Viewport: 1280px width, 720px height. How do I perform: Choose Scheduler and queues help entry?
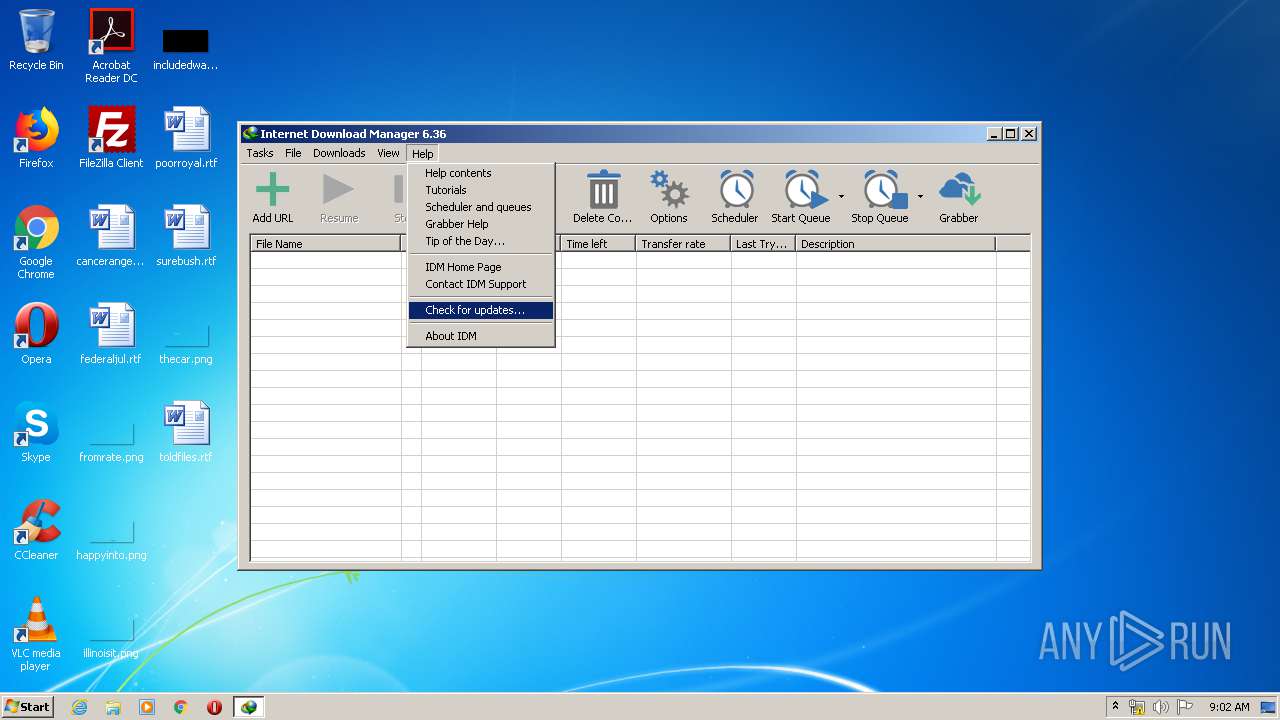tap(481, 207)
